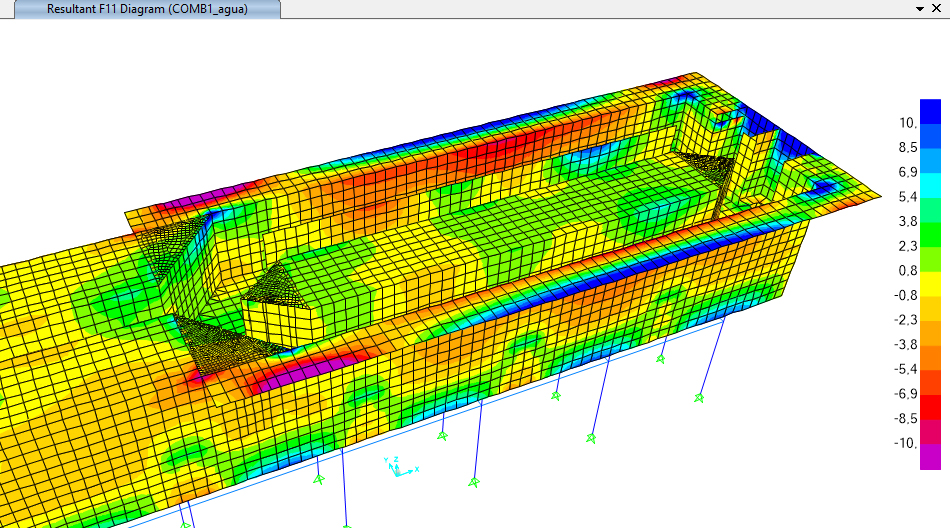
Task: Click the dark blue swatch atop the legend
Action: click(930, 111)
